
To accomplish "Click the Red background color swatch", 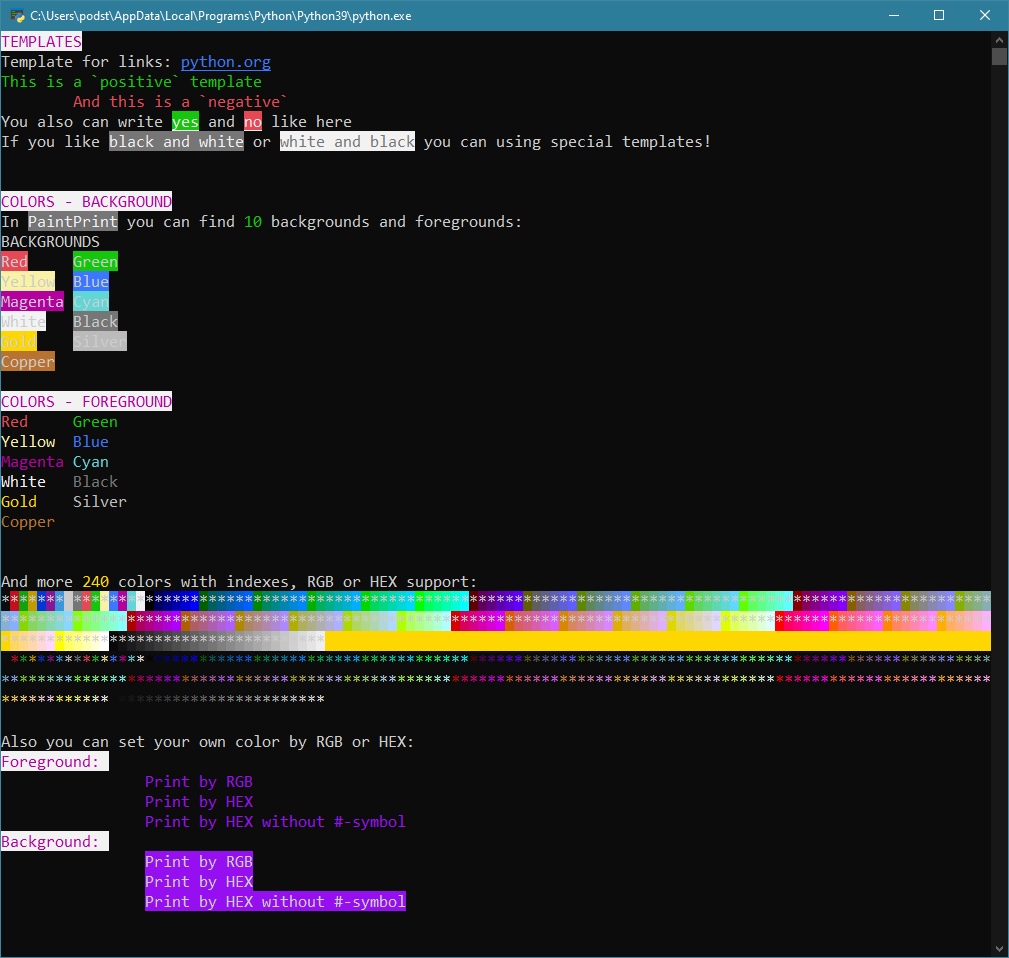I will click(x=15, y=262).
